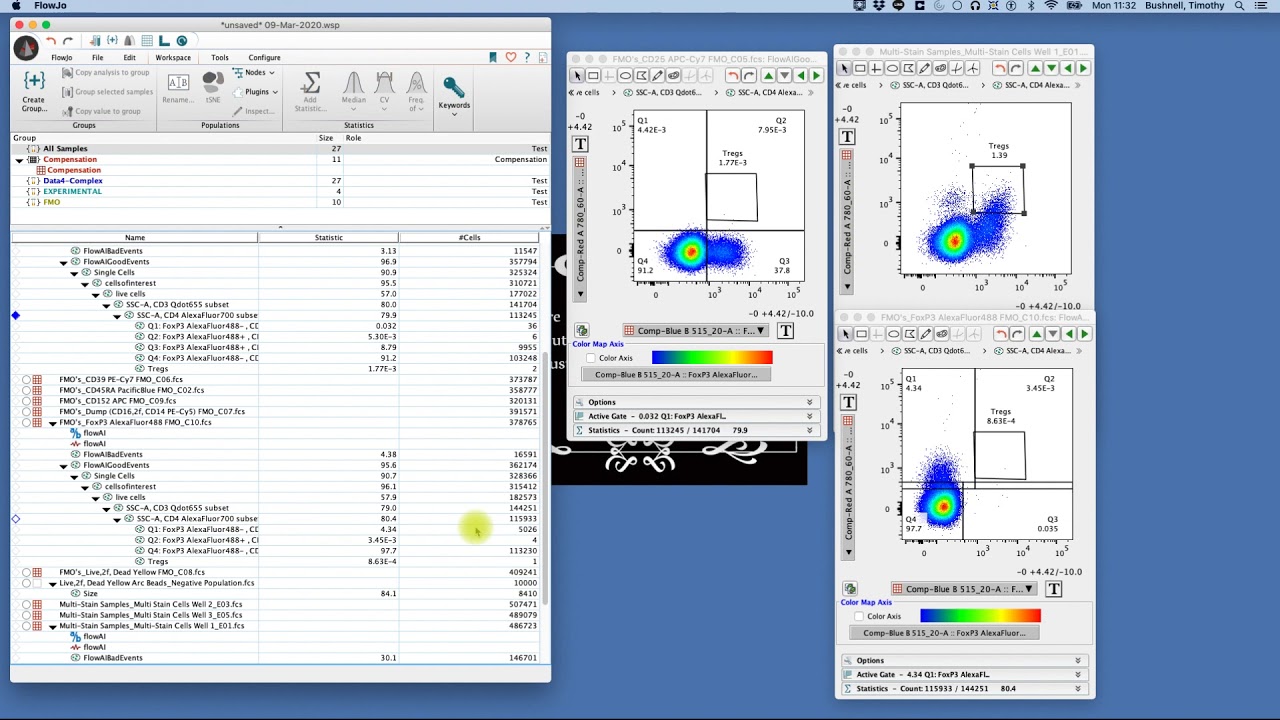The width and height of the screenshot is (1280, 720).
Task: Enable Color Axis checkbox in CD25 FMO window
Action: (x=591, y=358)
